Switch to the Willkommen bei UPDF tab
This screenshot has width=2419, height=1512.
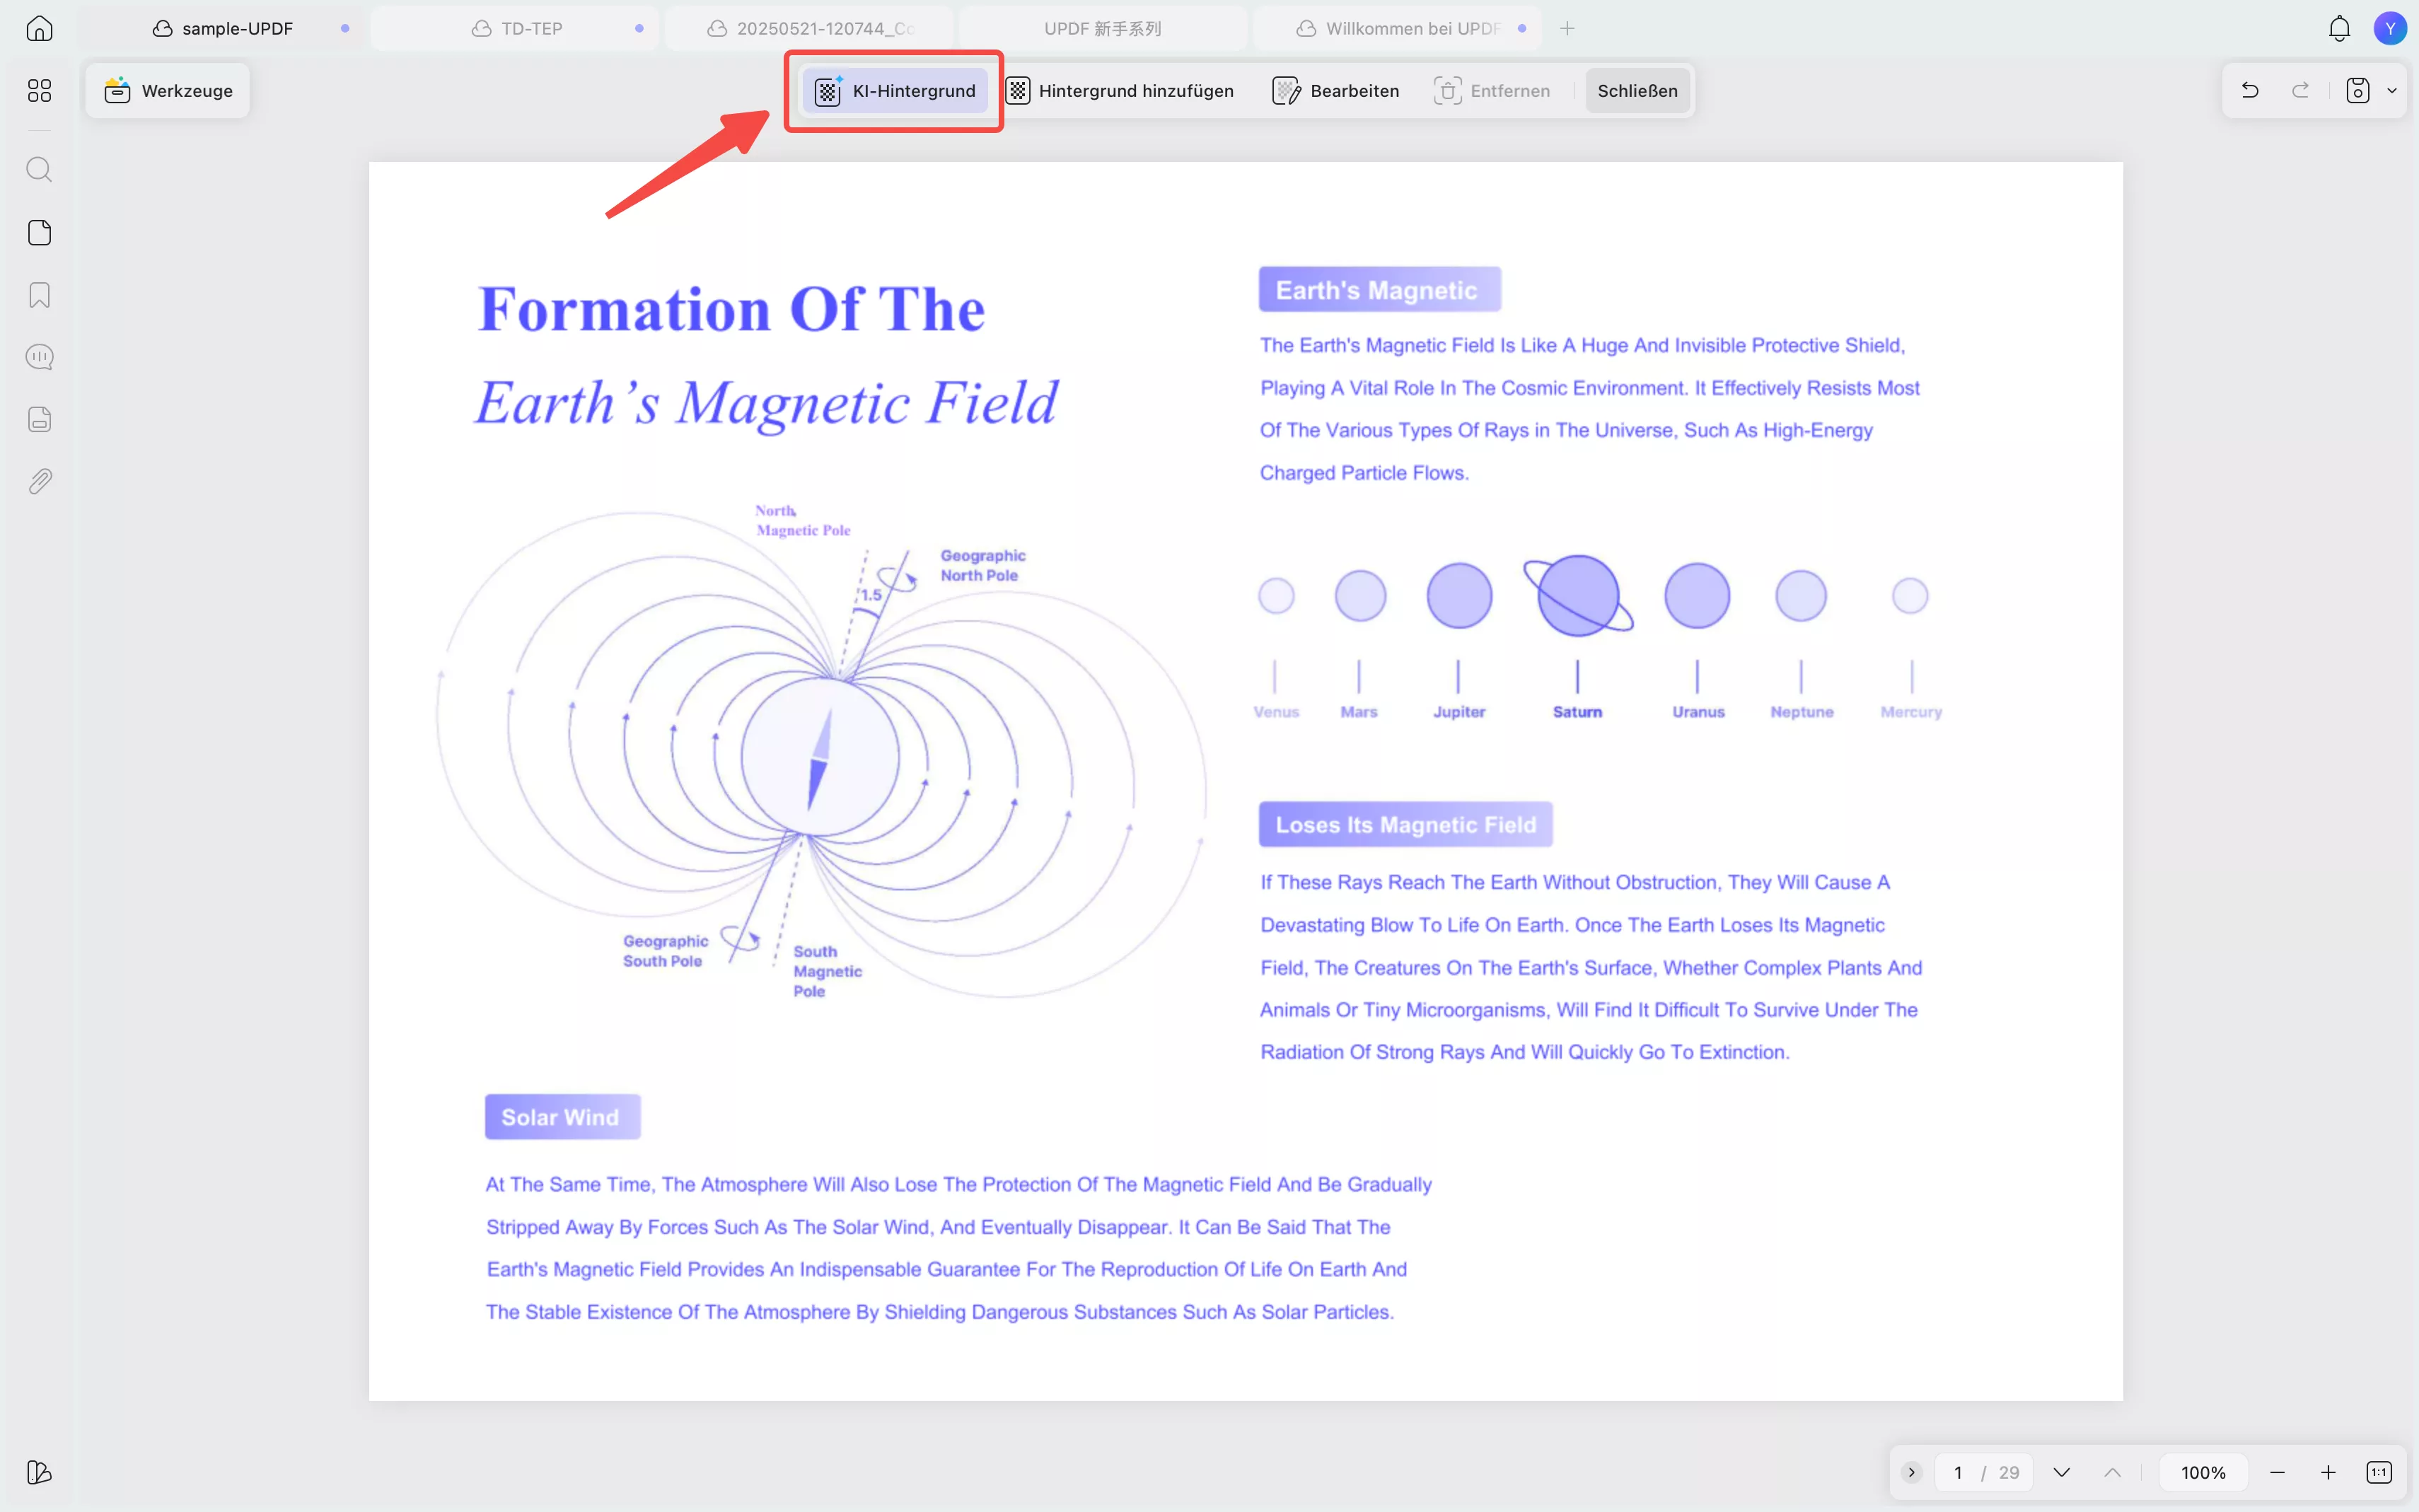[x=1411, y=28]
